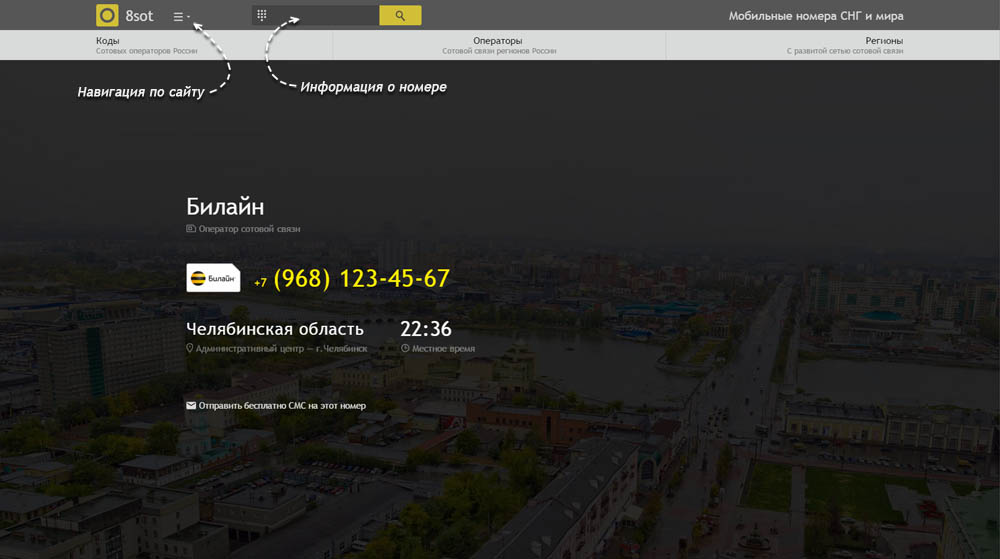Select phone number (968) 123-45-67

(x=362, y=279)
